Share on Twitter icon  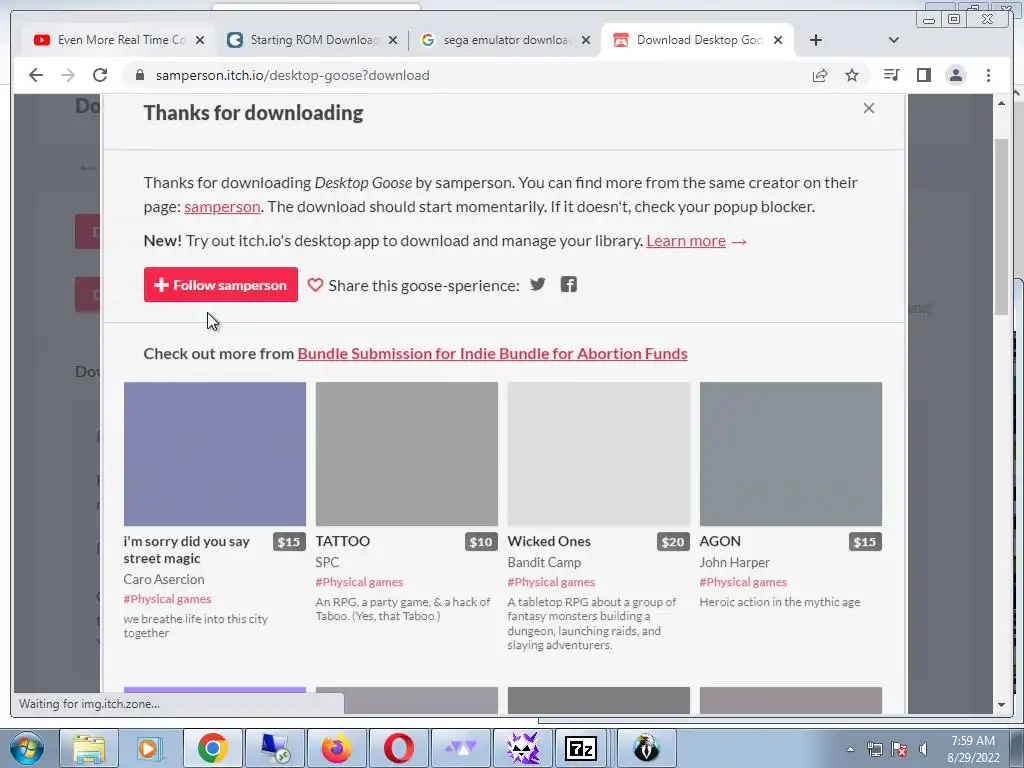(x=537, y=284)
